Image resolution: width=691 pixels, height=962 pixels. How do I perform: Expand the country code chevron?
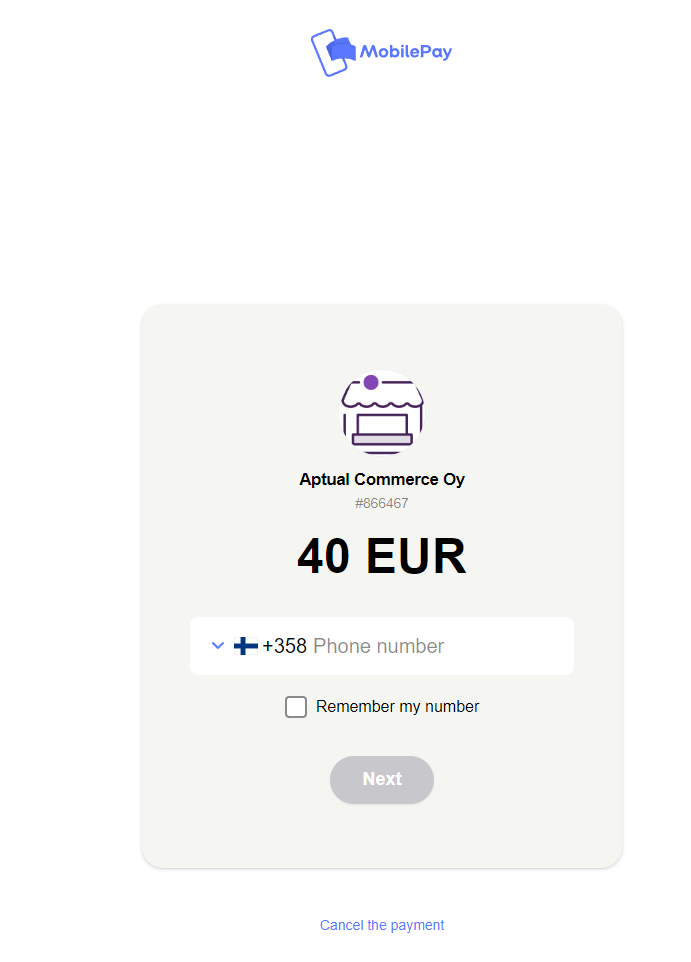218,645
